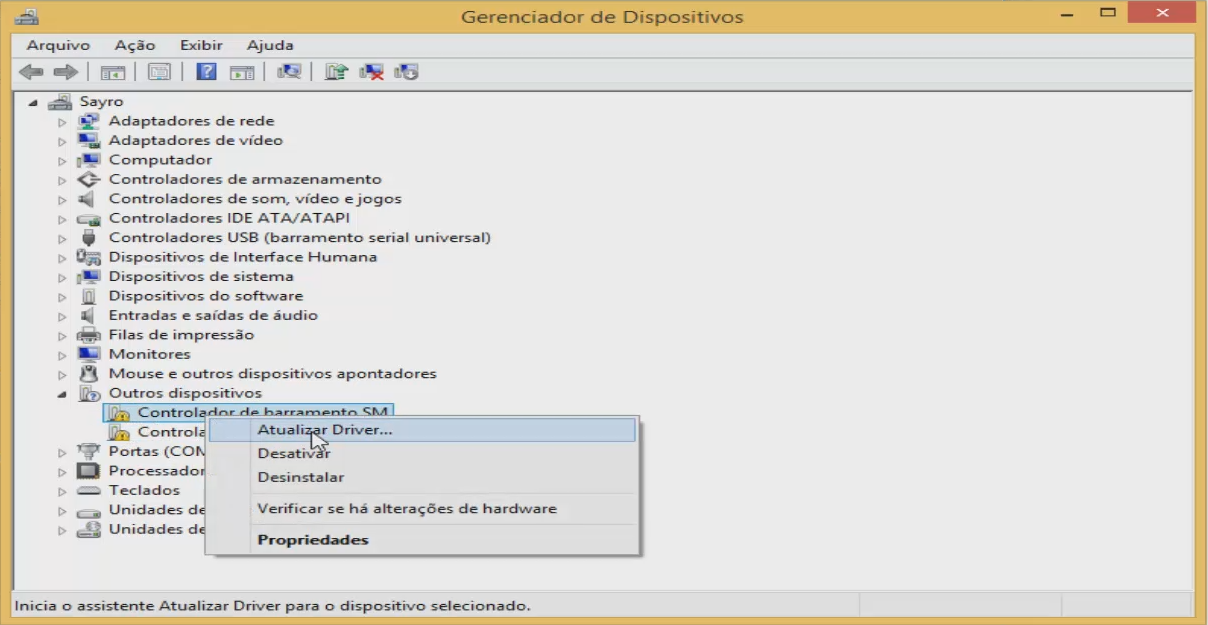Click the Back arrow in the toolbar

pyautogui.click(x=31, y=72)
